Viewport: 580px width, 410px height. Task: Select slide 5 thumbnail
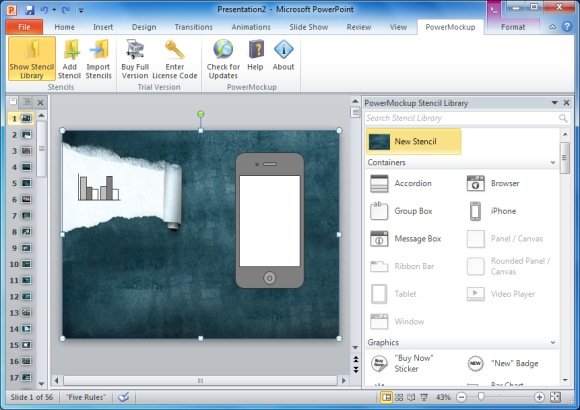(27, 183)
